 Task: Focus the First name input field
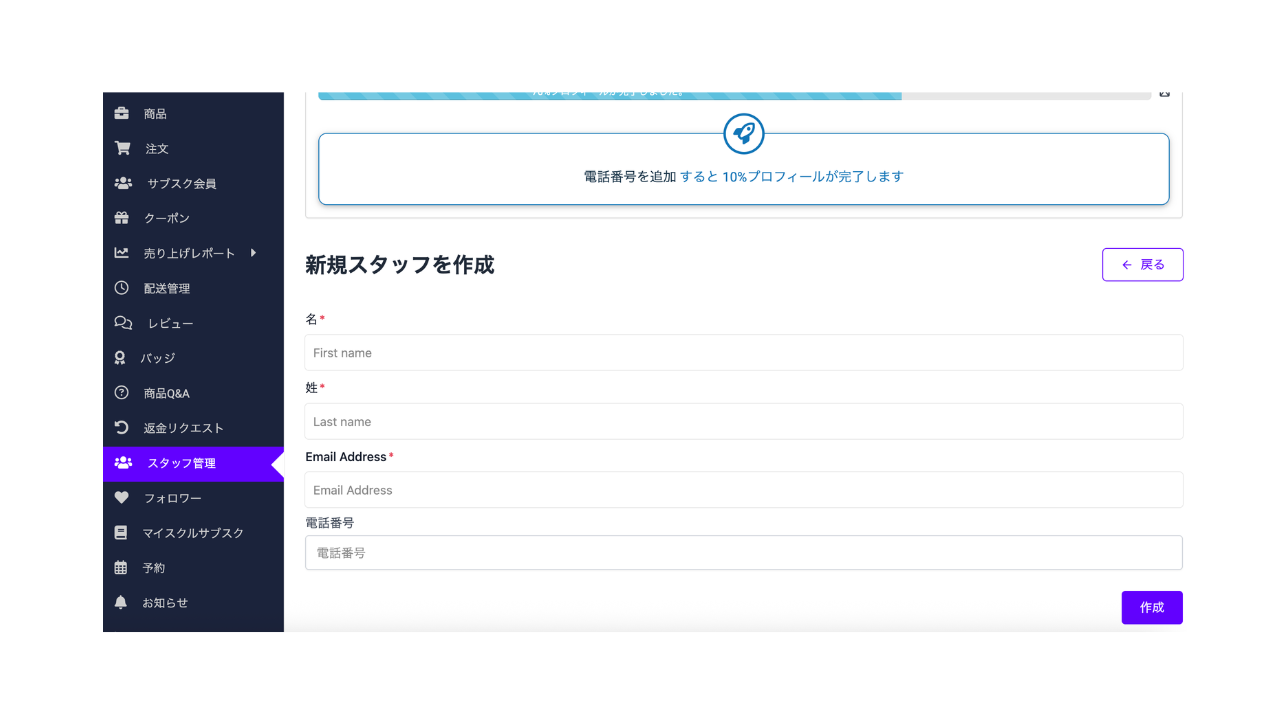[744, 353]
